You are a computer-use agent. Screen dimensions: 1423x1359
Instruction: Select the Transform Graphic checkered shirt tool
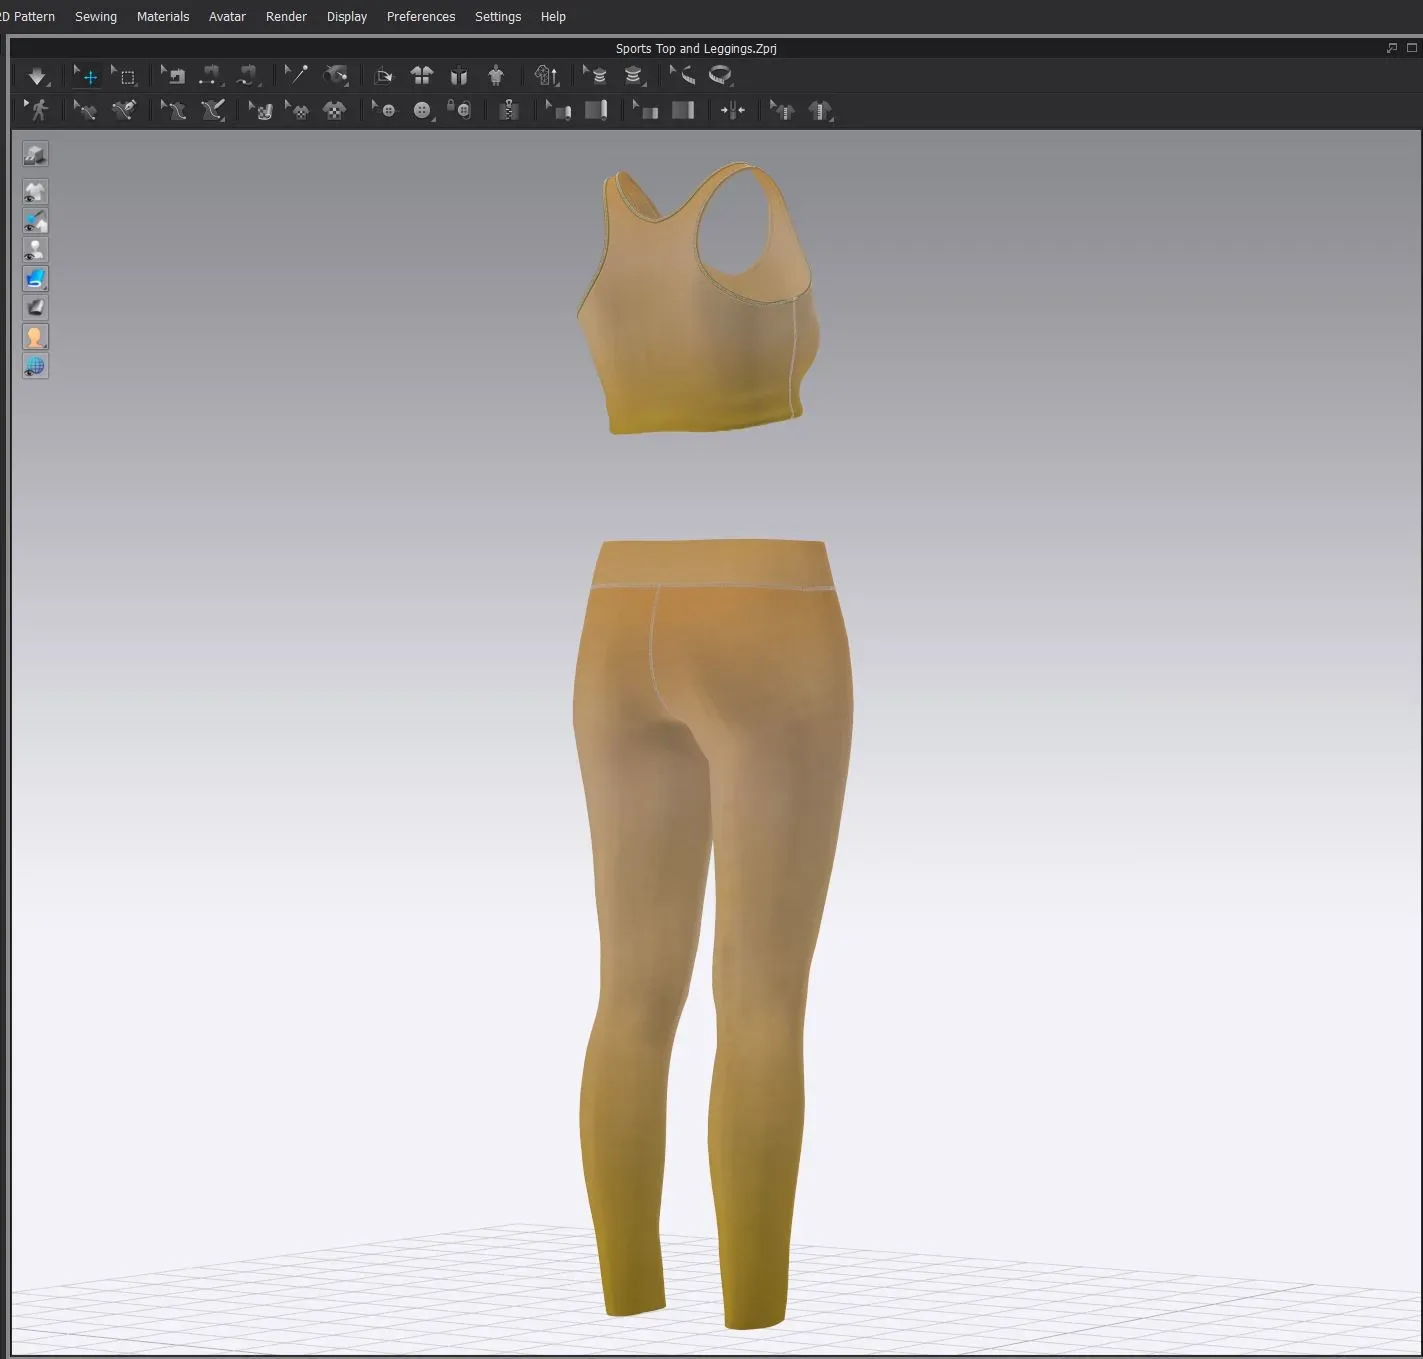(x=297, y=110)
